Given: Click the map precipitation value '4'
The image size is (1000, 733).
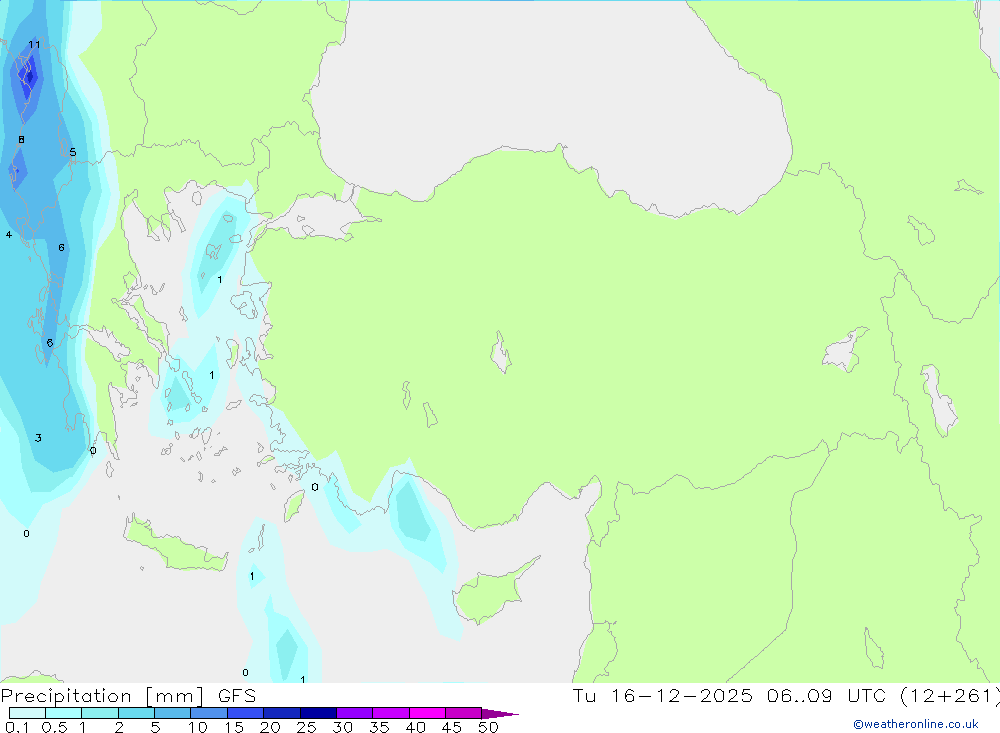Looking at the screenshot, I should 9,235.
